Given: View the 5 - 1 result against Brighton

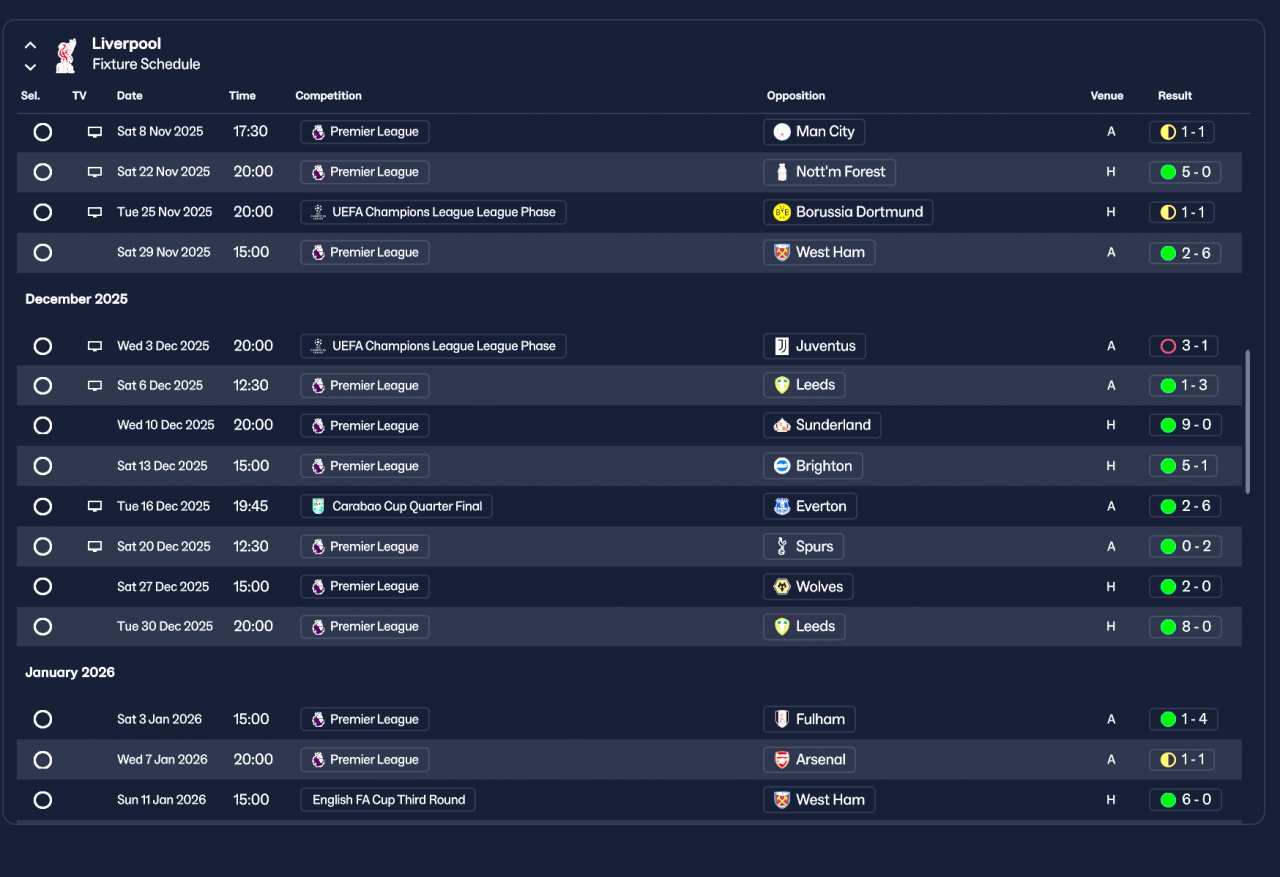Looking at the screenshot, I should coord(1185,466).
